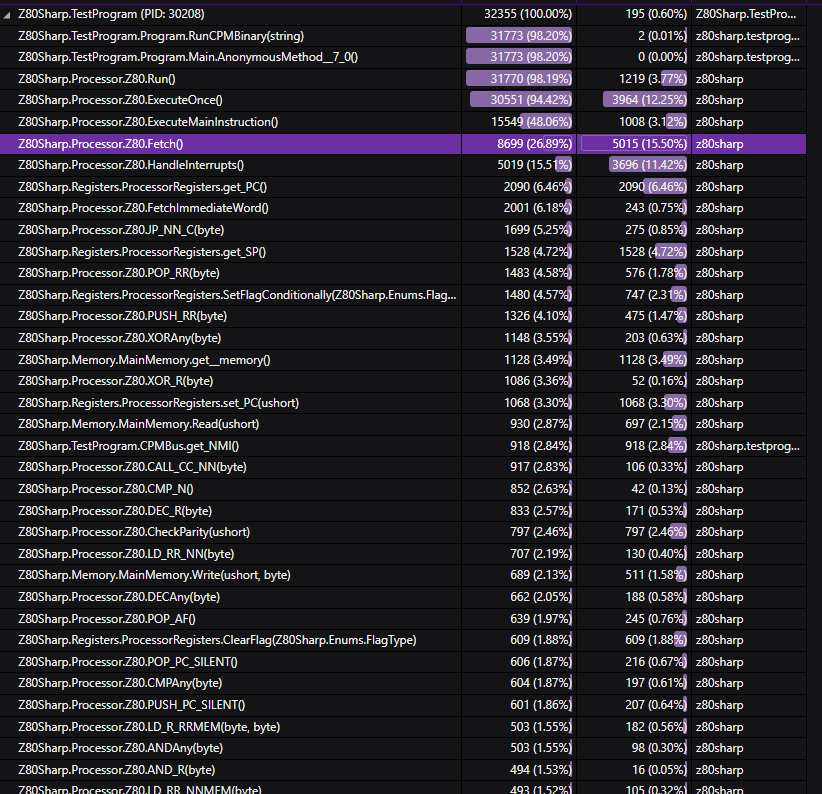Select the Z80.LD_R_RRMEM(byte, byte) row
Viewport: 822px width, 794px height.
point(403,726)
